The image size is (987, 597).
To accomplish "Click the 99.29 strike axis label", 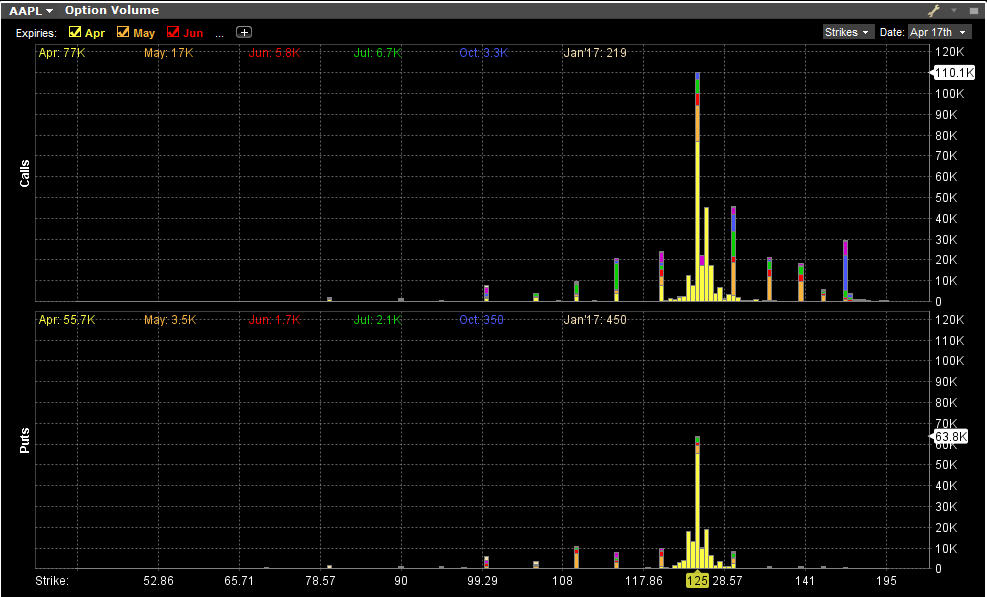I will point(482,580).
